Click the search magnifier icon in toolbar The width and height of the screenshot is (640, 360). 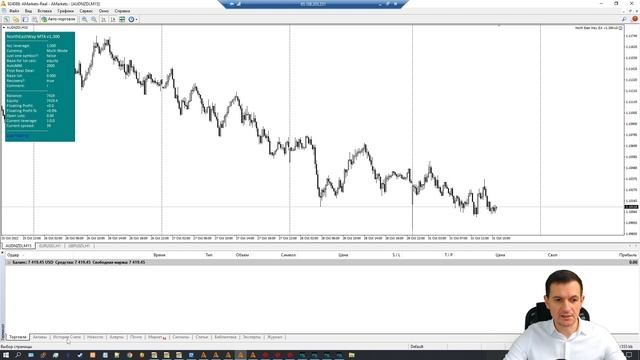coord(624,19)
